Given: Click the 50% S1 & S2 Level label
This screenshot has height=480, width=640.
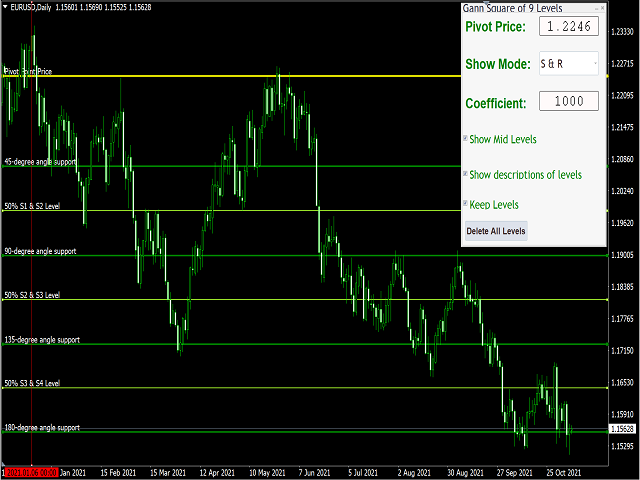Looking at the screenshot, I should tap(32, 206).
